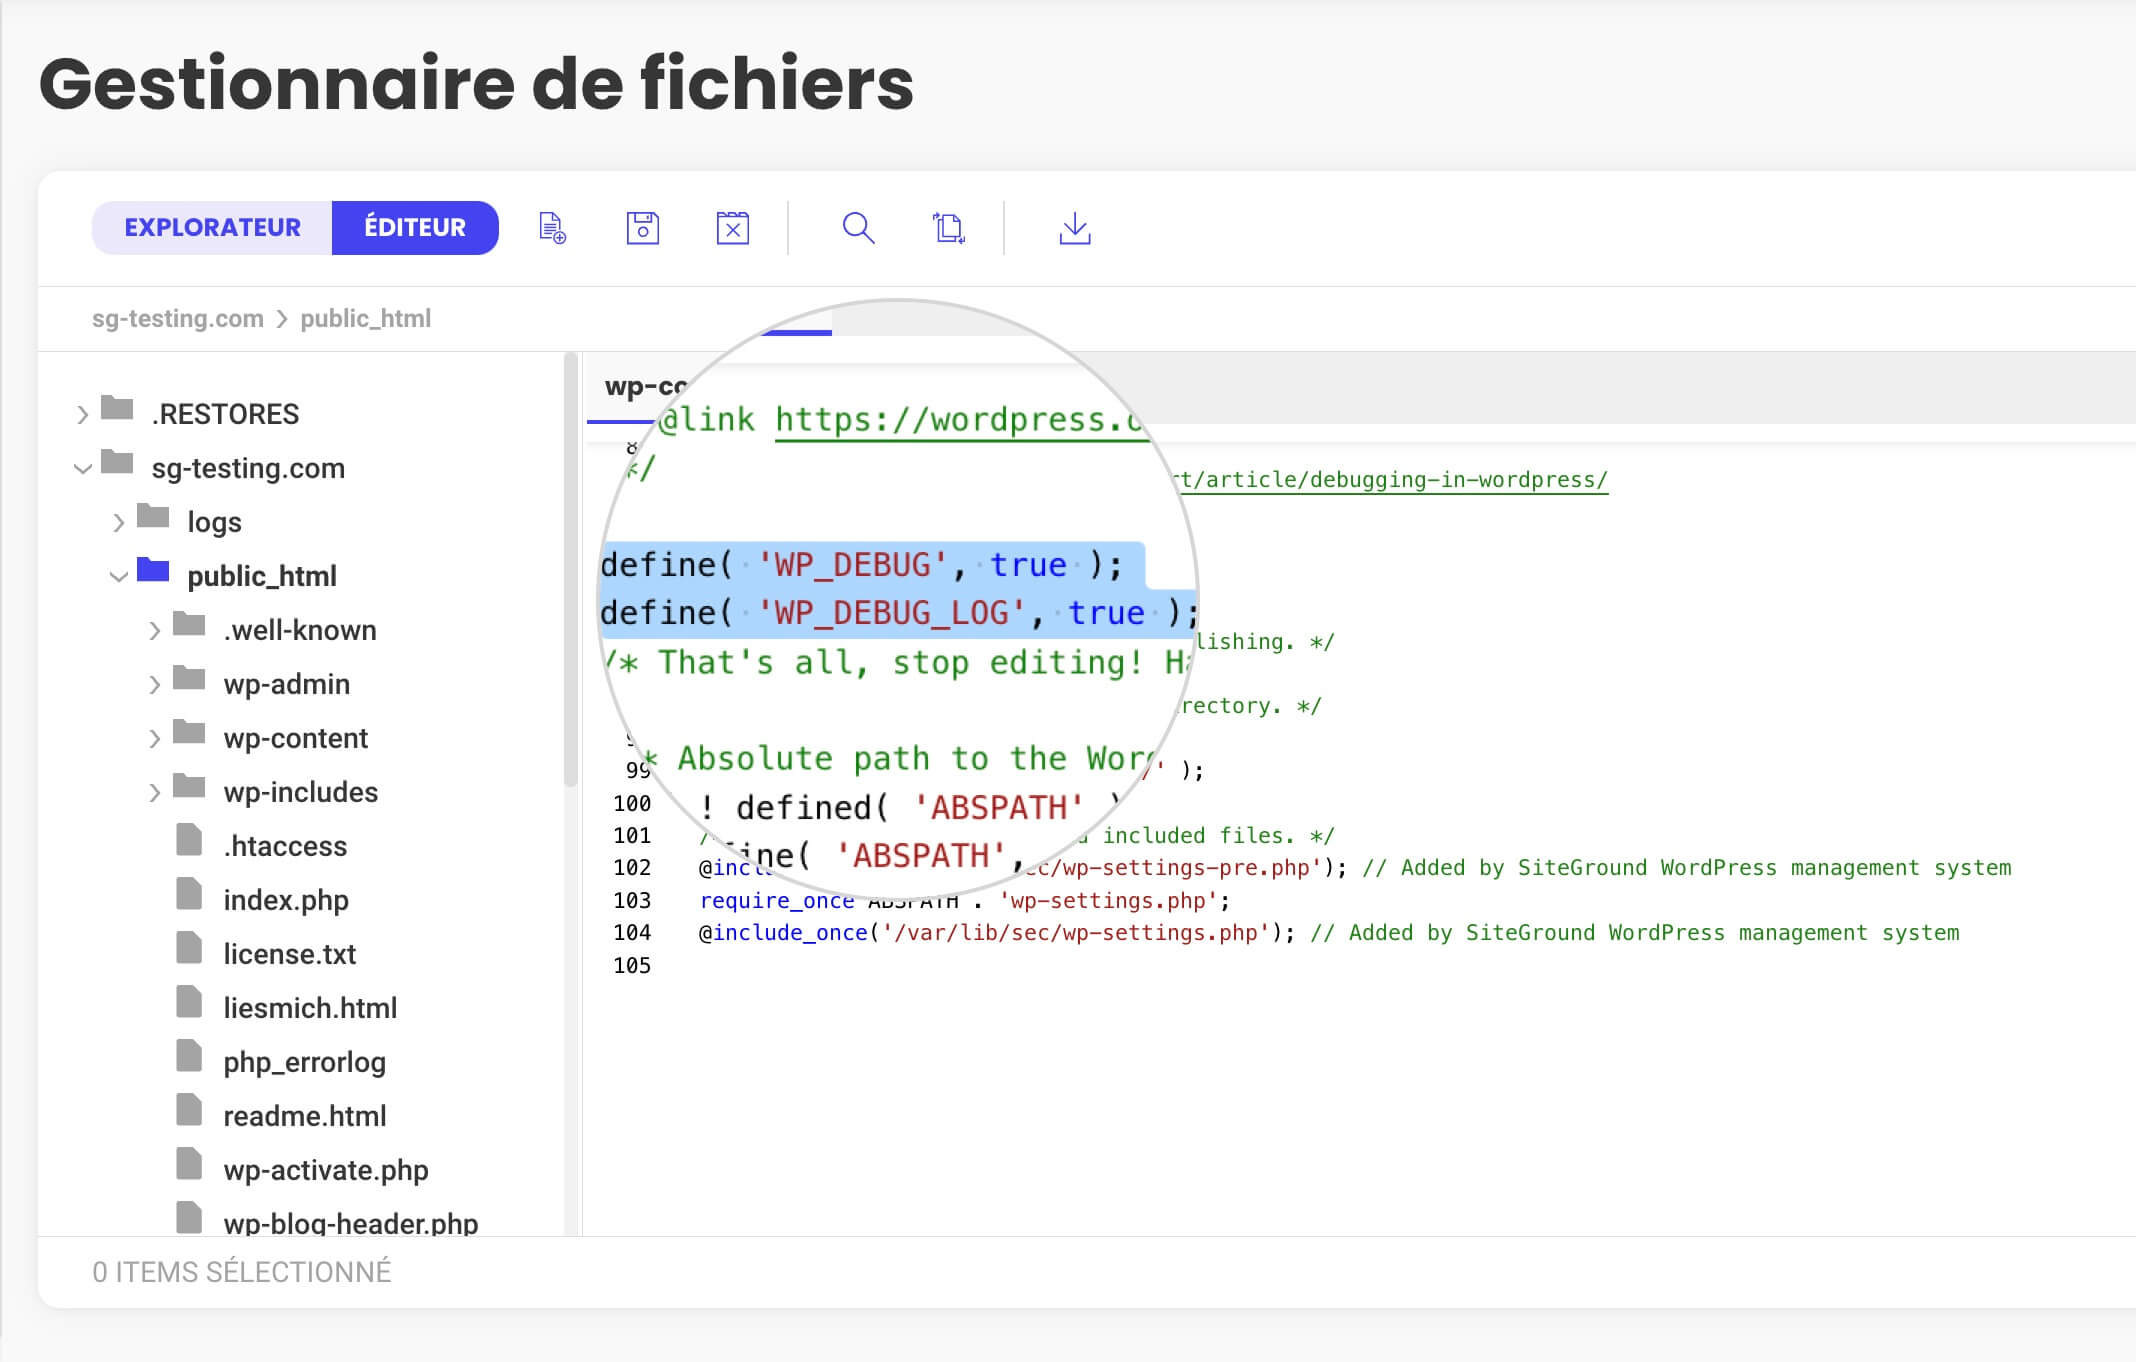Place cursor on require_once wp-settings.php line
The image size is (2136, 1362).
click(965, 900)
